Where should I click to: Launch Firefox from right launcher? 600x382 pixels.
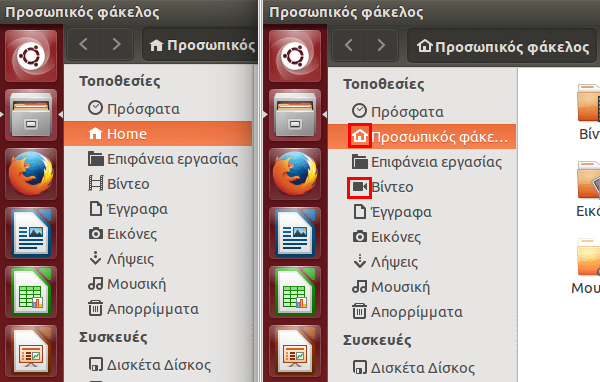(295, 174)
